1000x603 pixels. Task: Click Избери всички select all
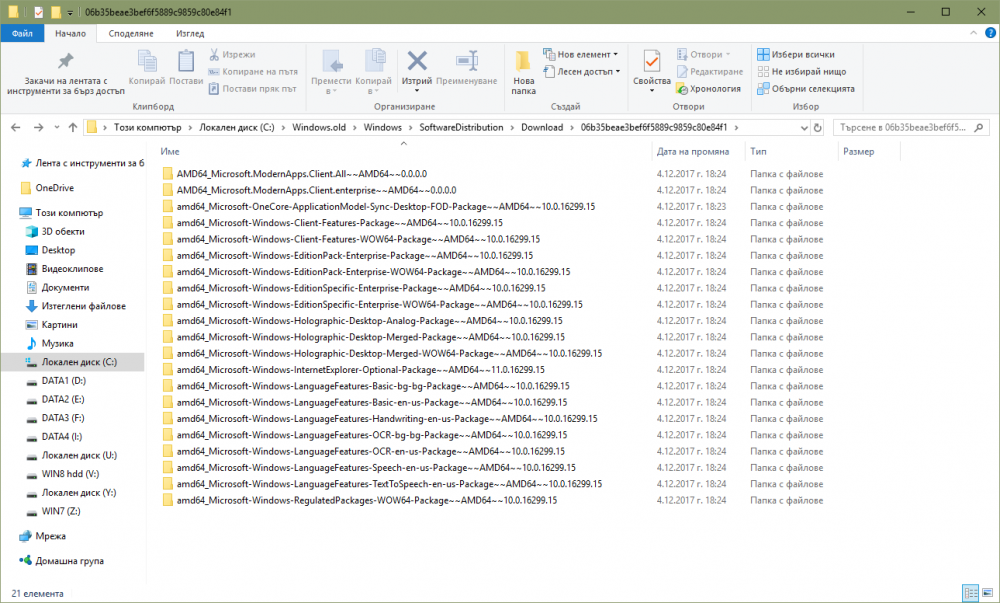pyautogui.click(x=796, y=55)
